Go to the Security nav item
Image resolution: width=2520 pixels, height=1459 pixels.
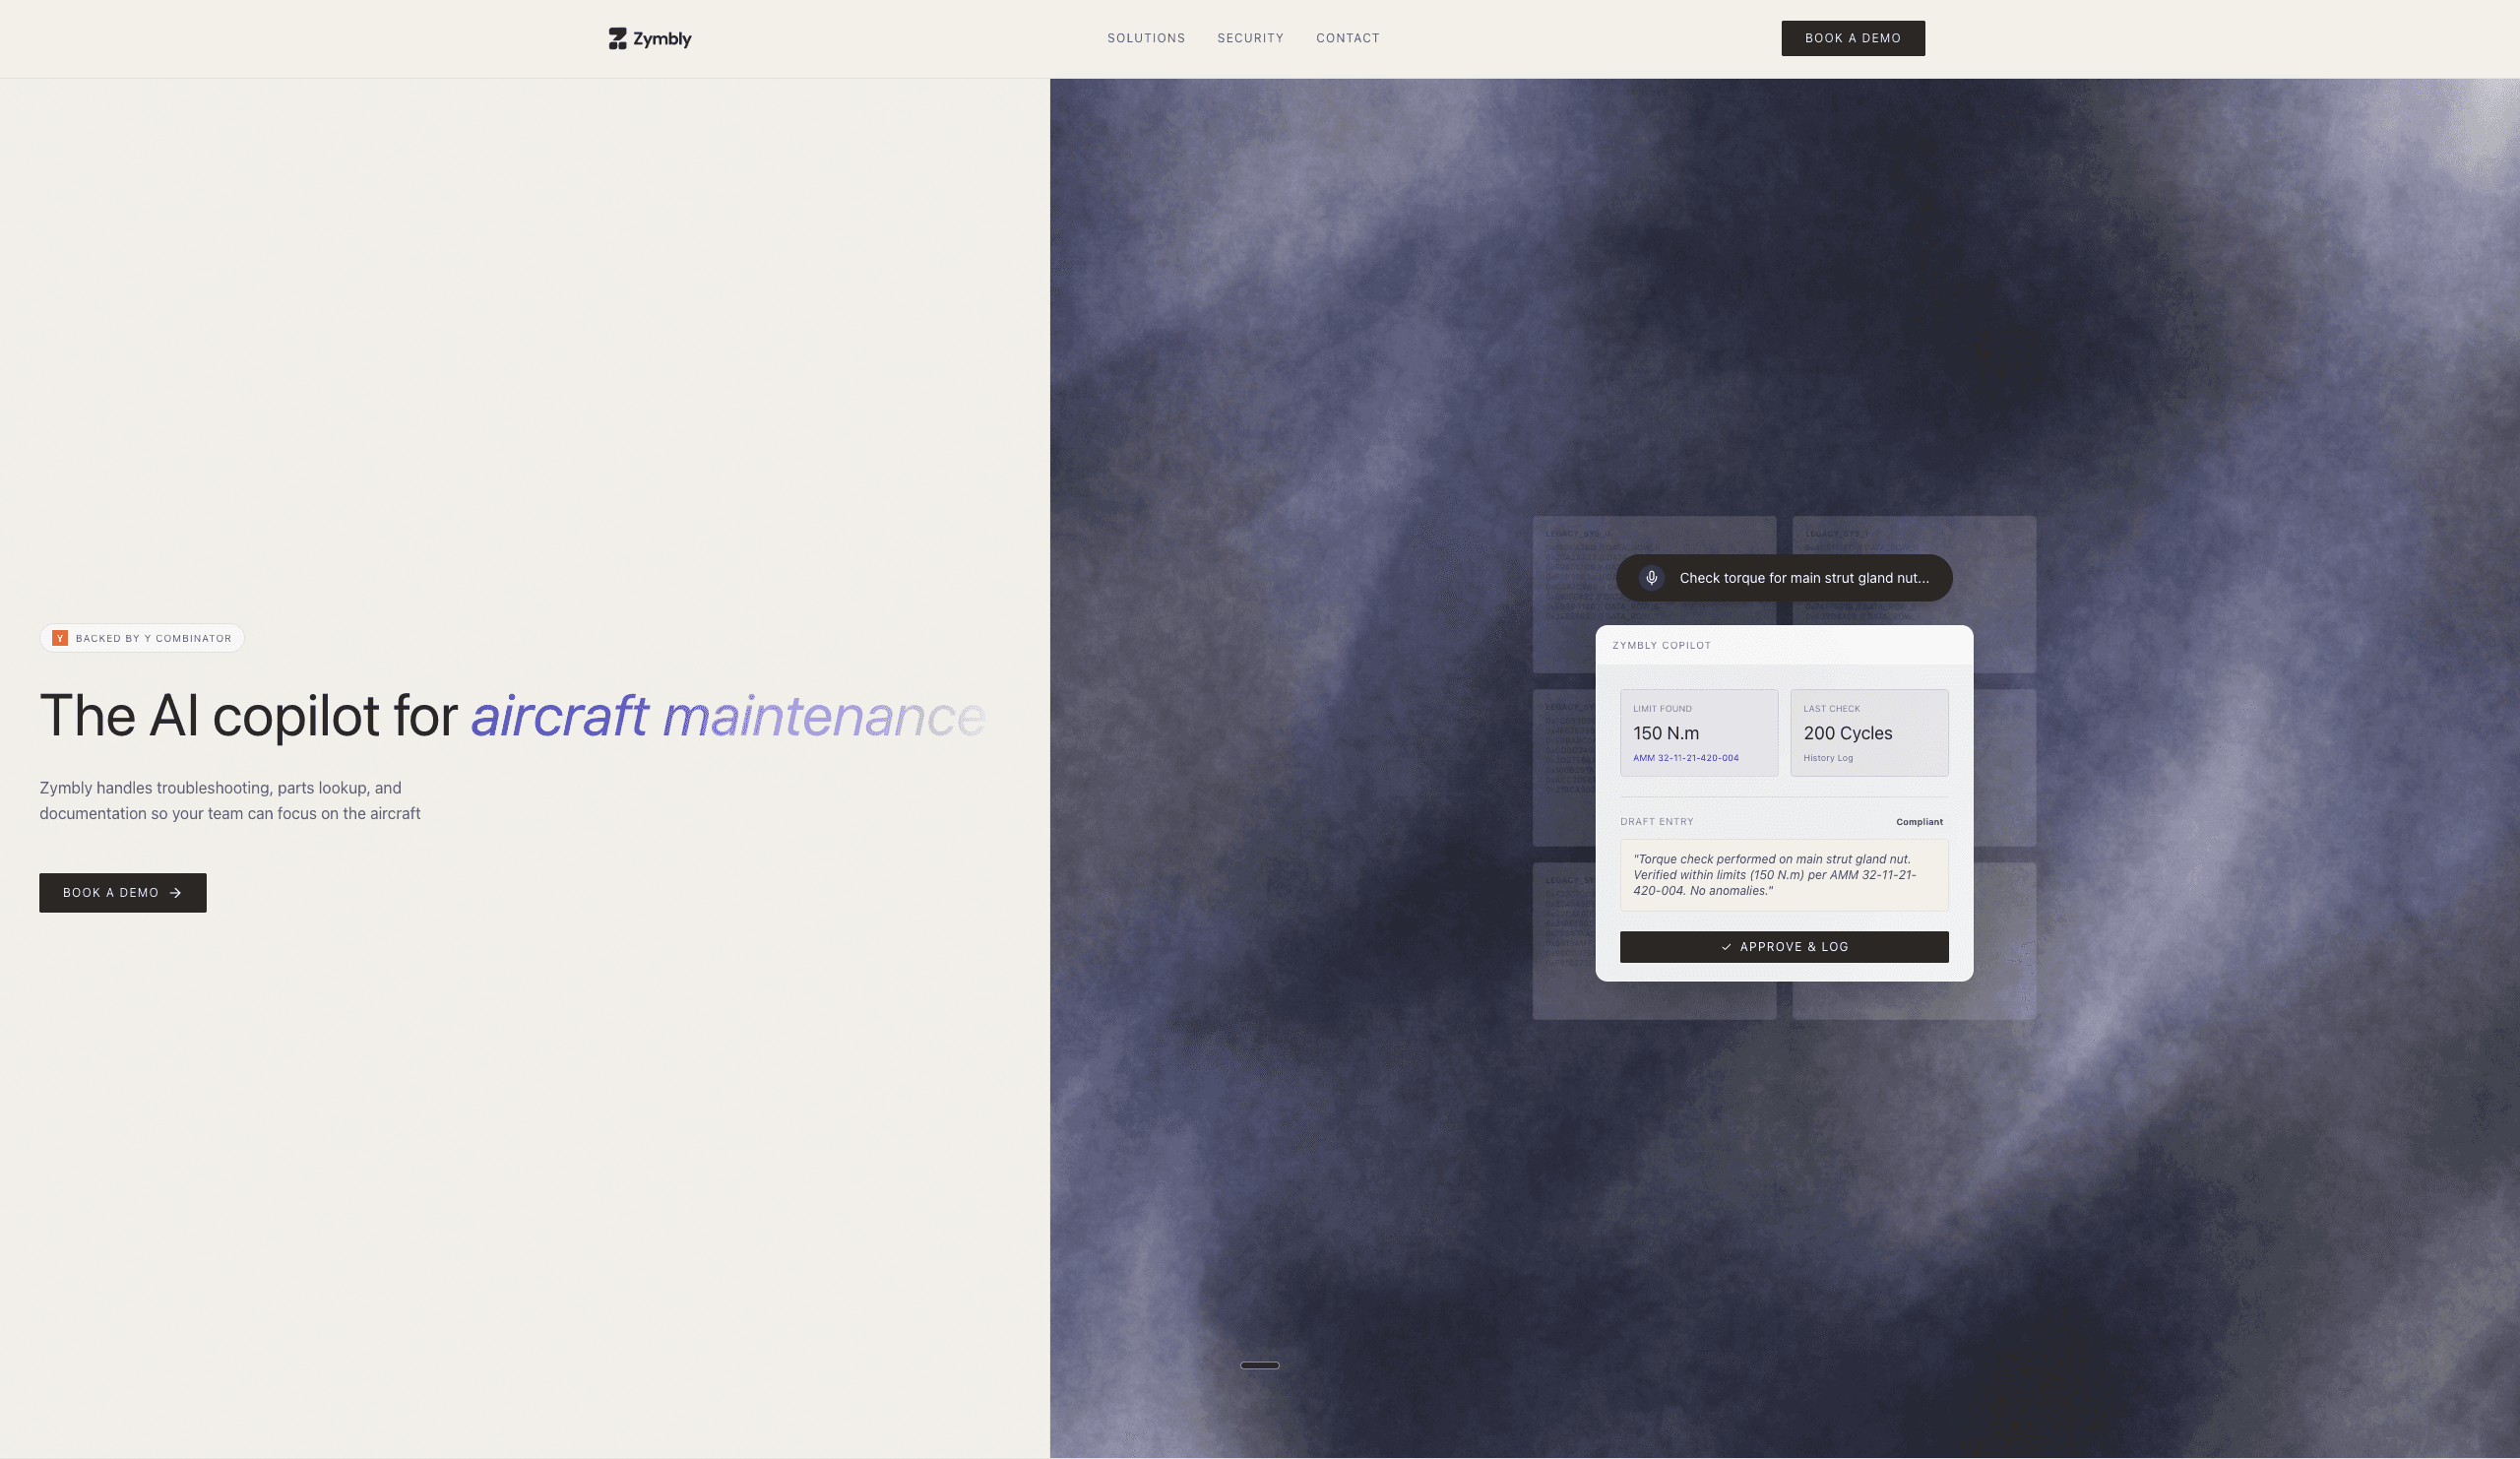coord(1250,38)
